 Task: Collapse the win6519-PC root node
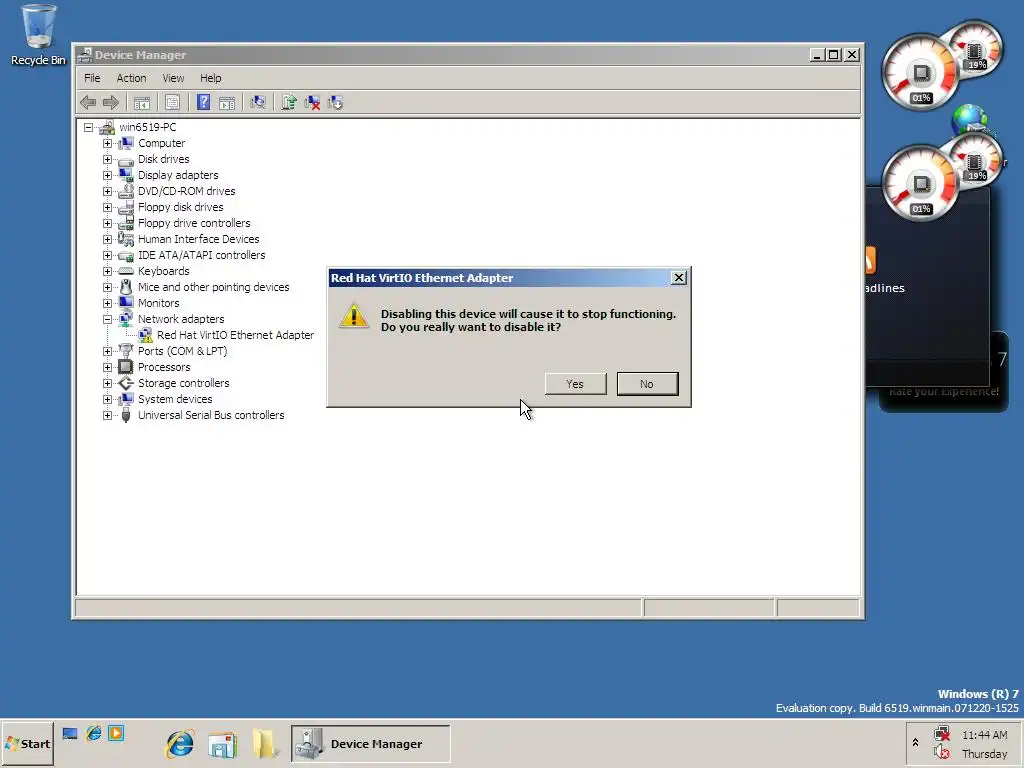88,127
